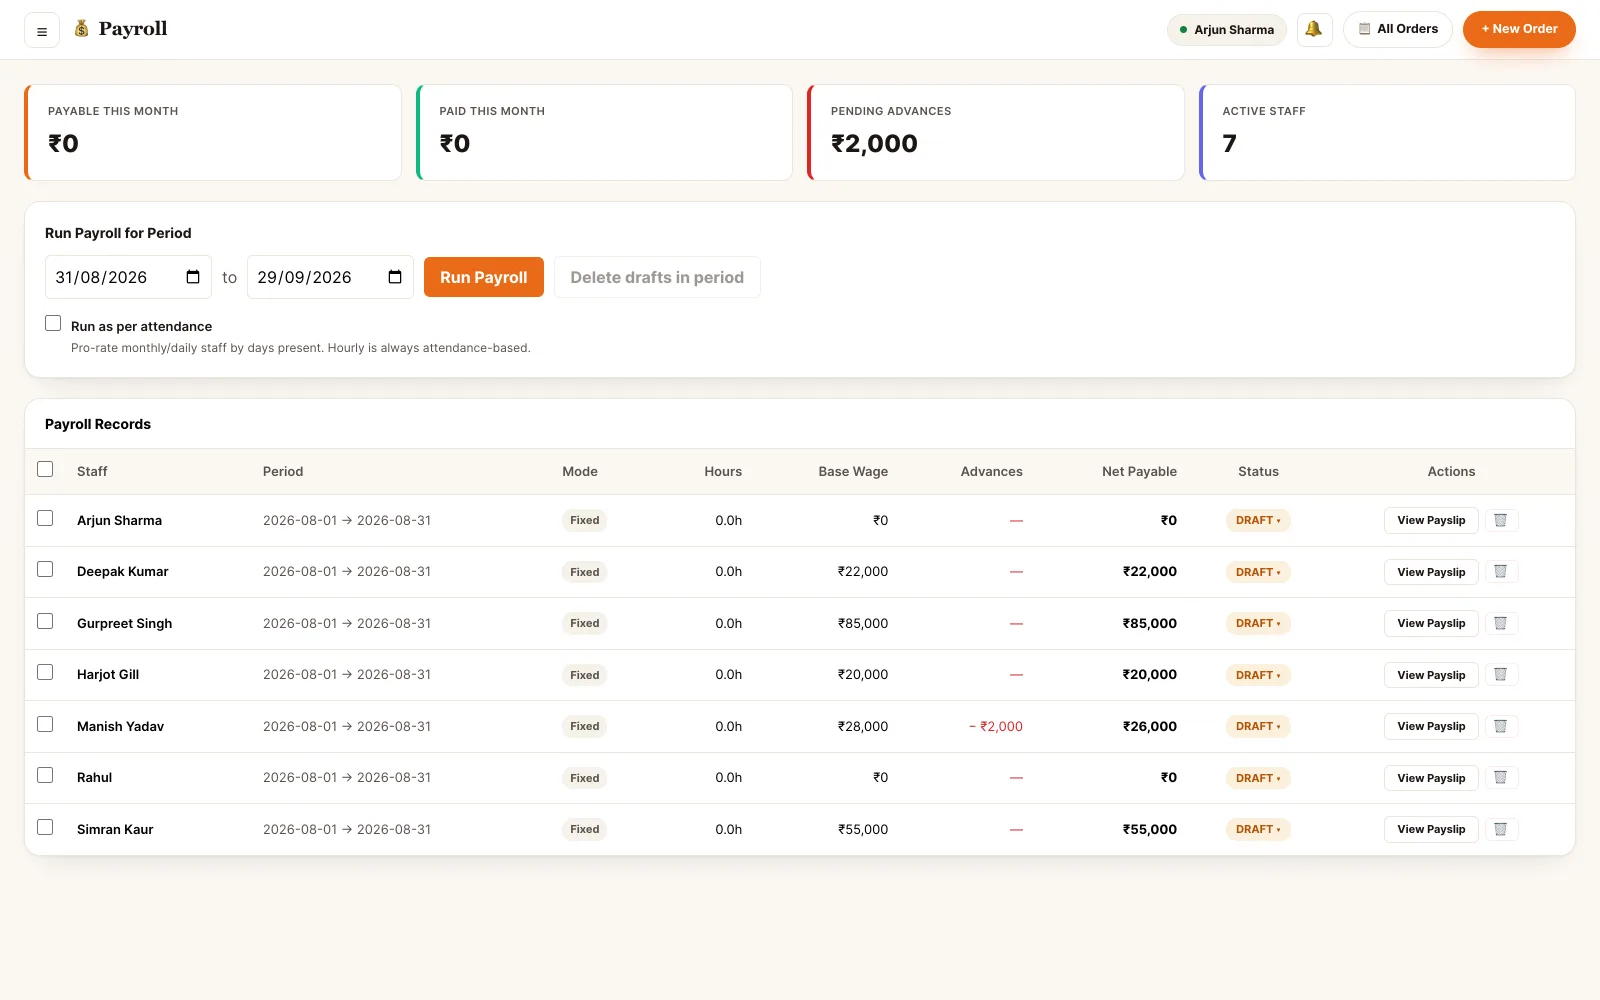Click the Payroll money bag logo

pyautogui.click(x=82, y=29)
